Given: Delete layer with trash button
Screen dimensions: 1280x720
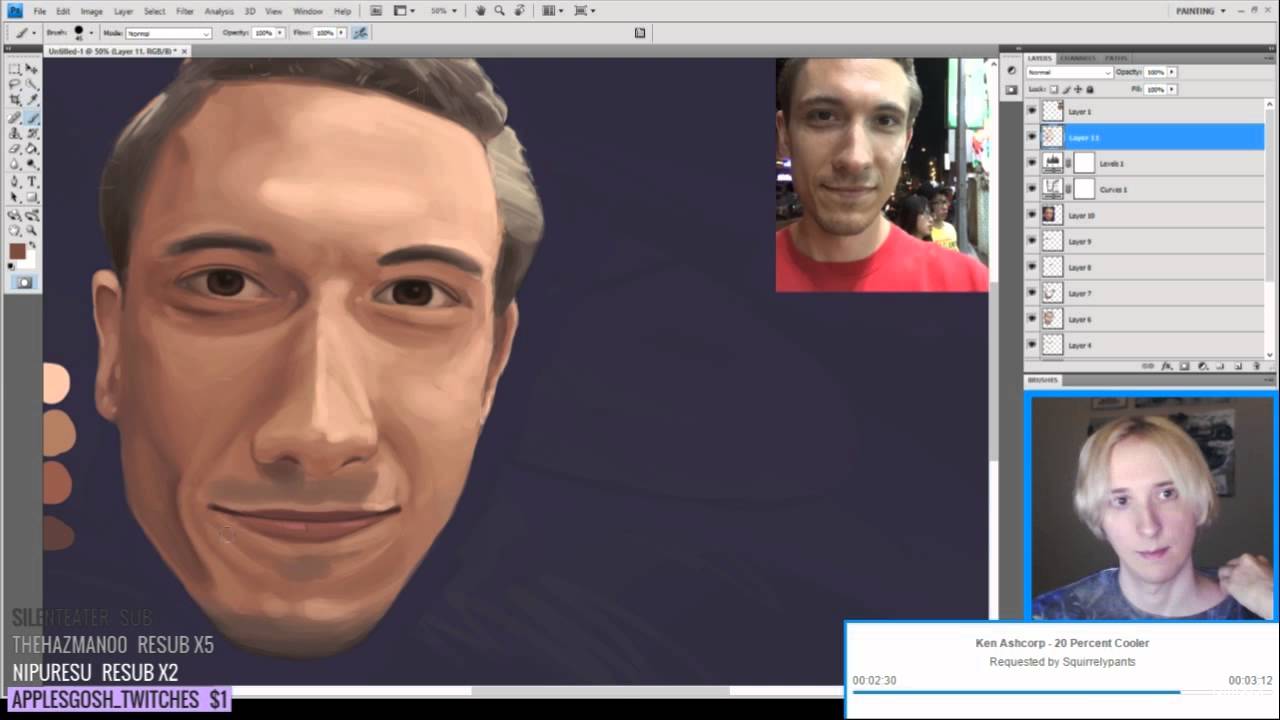Looking at the screenshot, I should point(1256,366).
